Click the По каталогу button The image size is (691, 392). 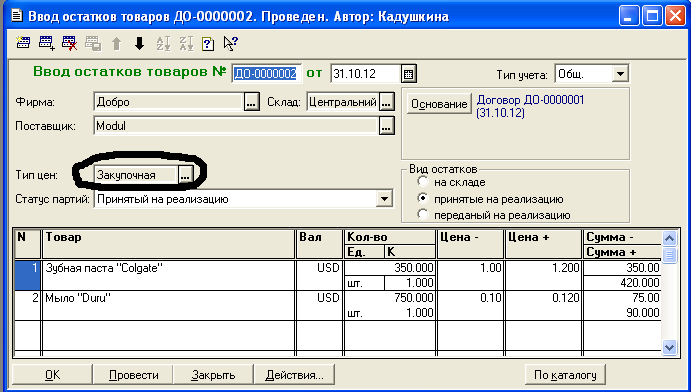(565, 375)
